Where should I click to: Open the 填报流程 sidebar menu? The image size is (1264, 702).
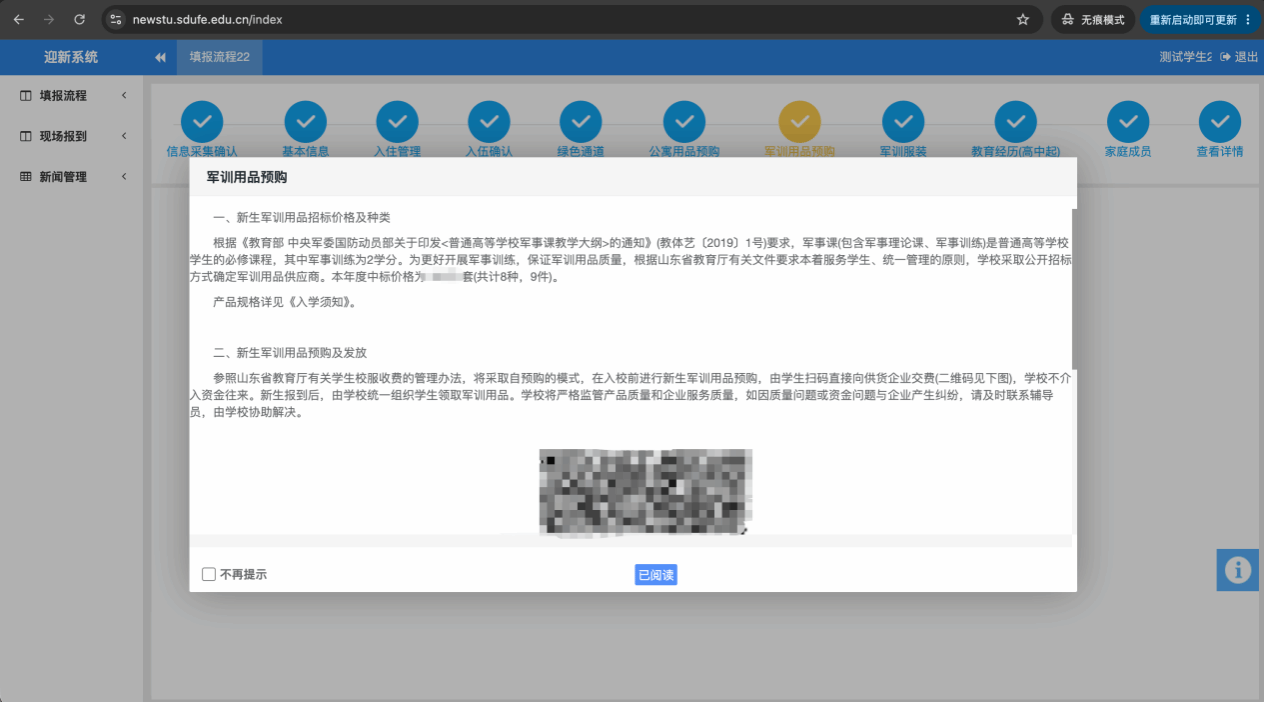point(72,96)
